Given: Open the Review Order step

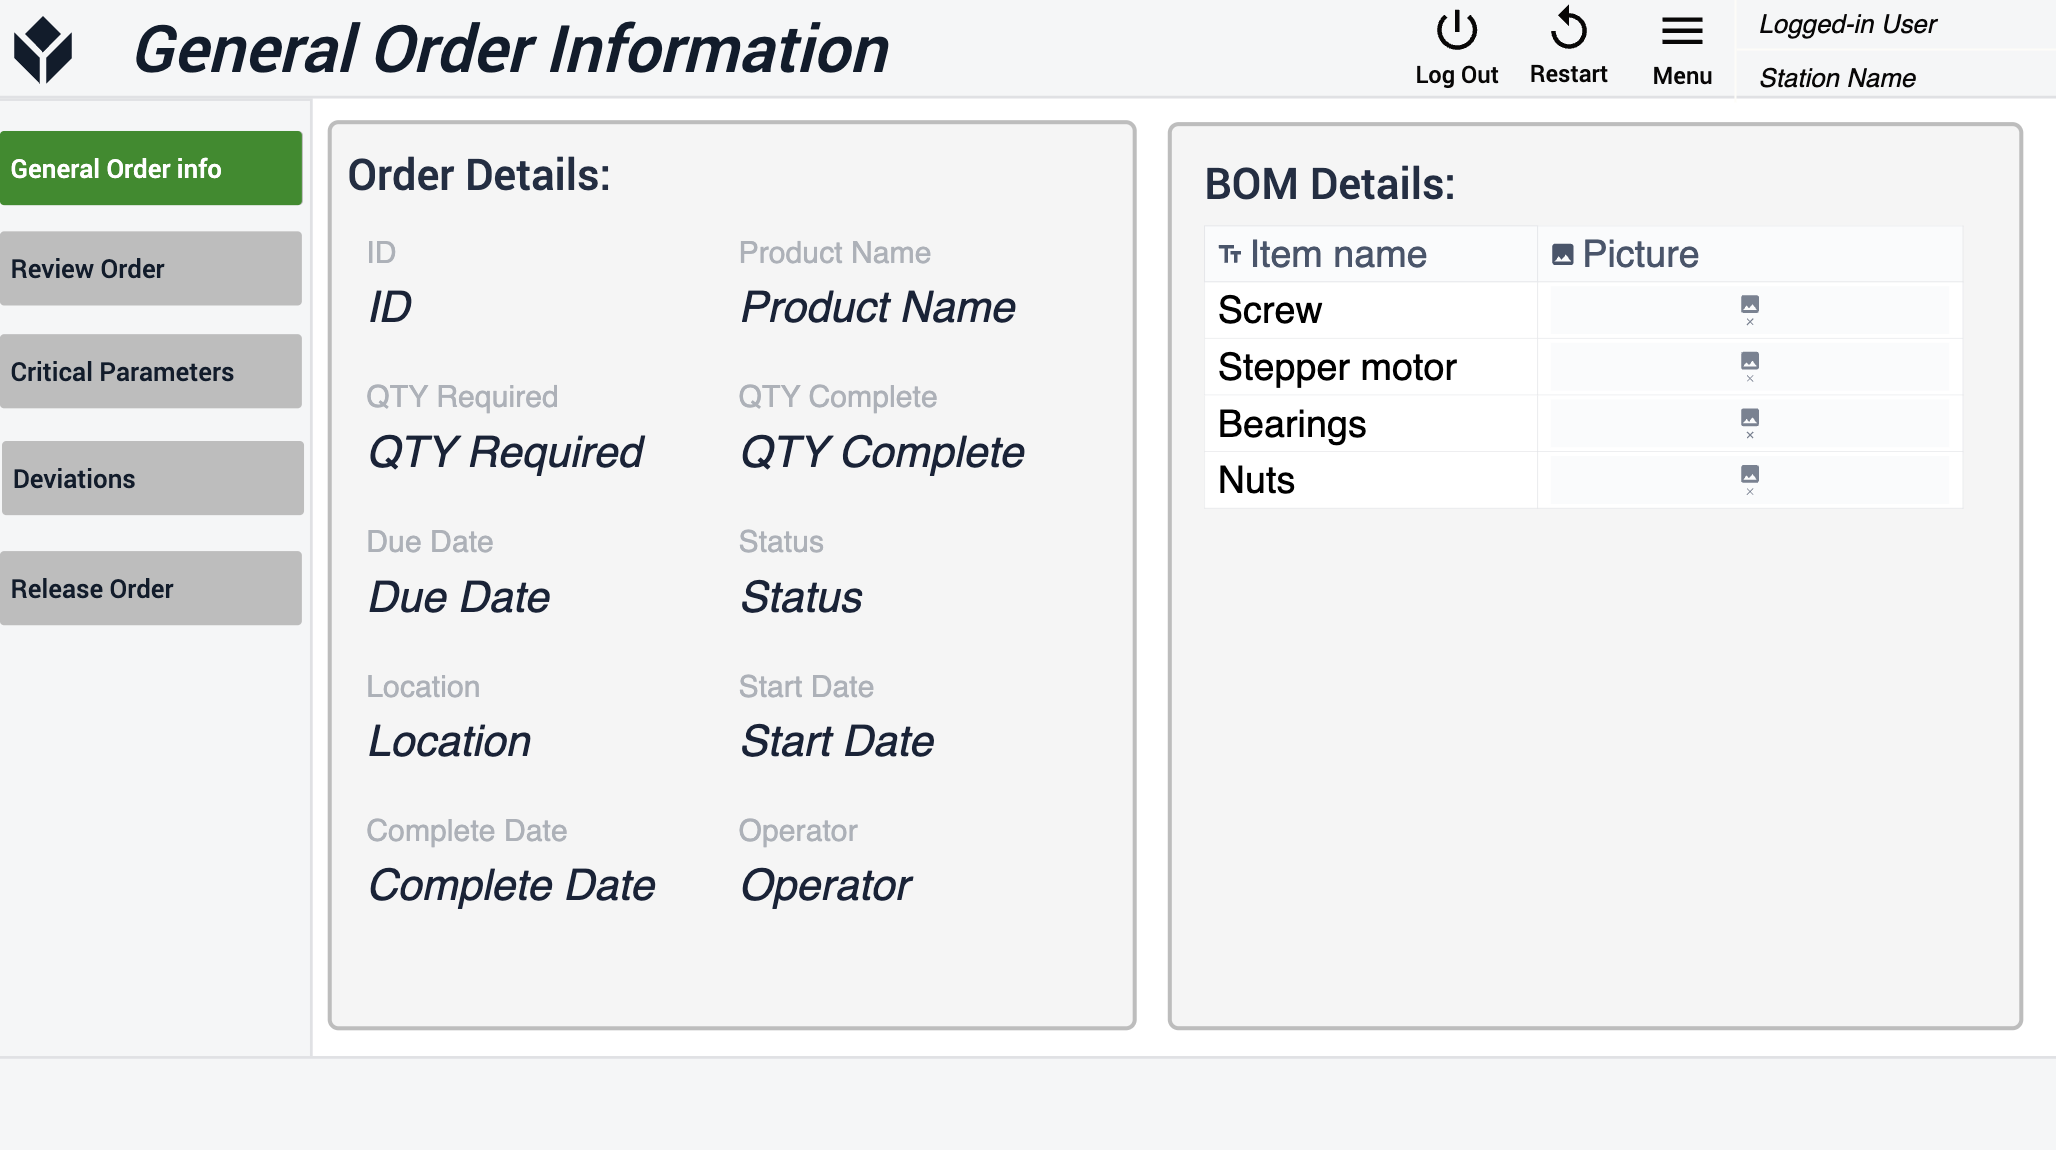Looking at the screenshot, I should coord(151,268).
